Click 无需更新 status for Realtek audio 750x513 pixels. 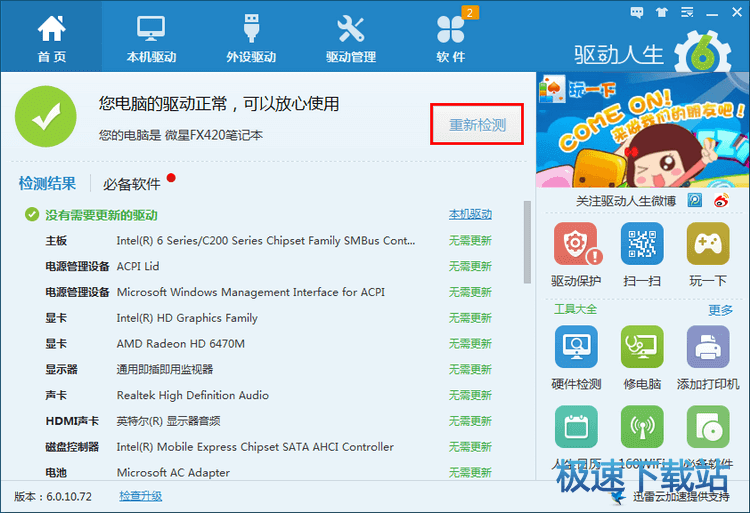(x=470, y=395)
